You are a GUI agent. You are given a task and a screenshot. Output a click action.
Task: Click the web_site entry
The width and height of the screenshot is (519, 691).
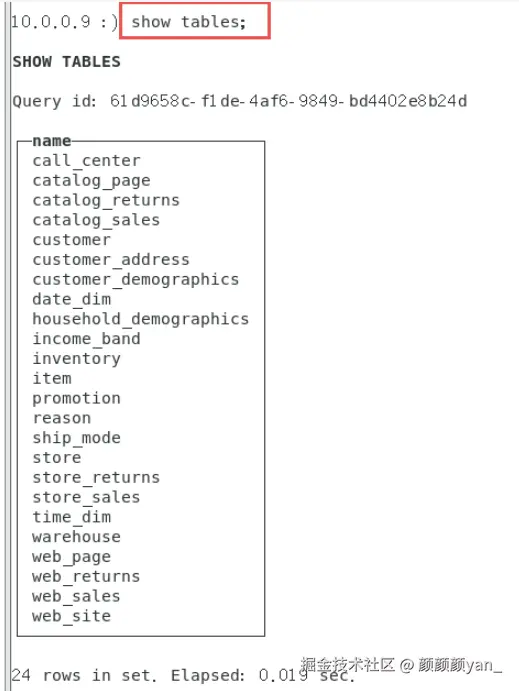[x=72, y=616]
